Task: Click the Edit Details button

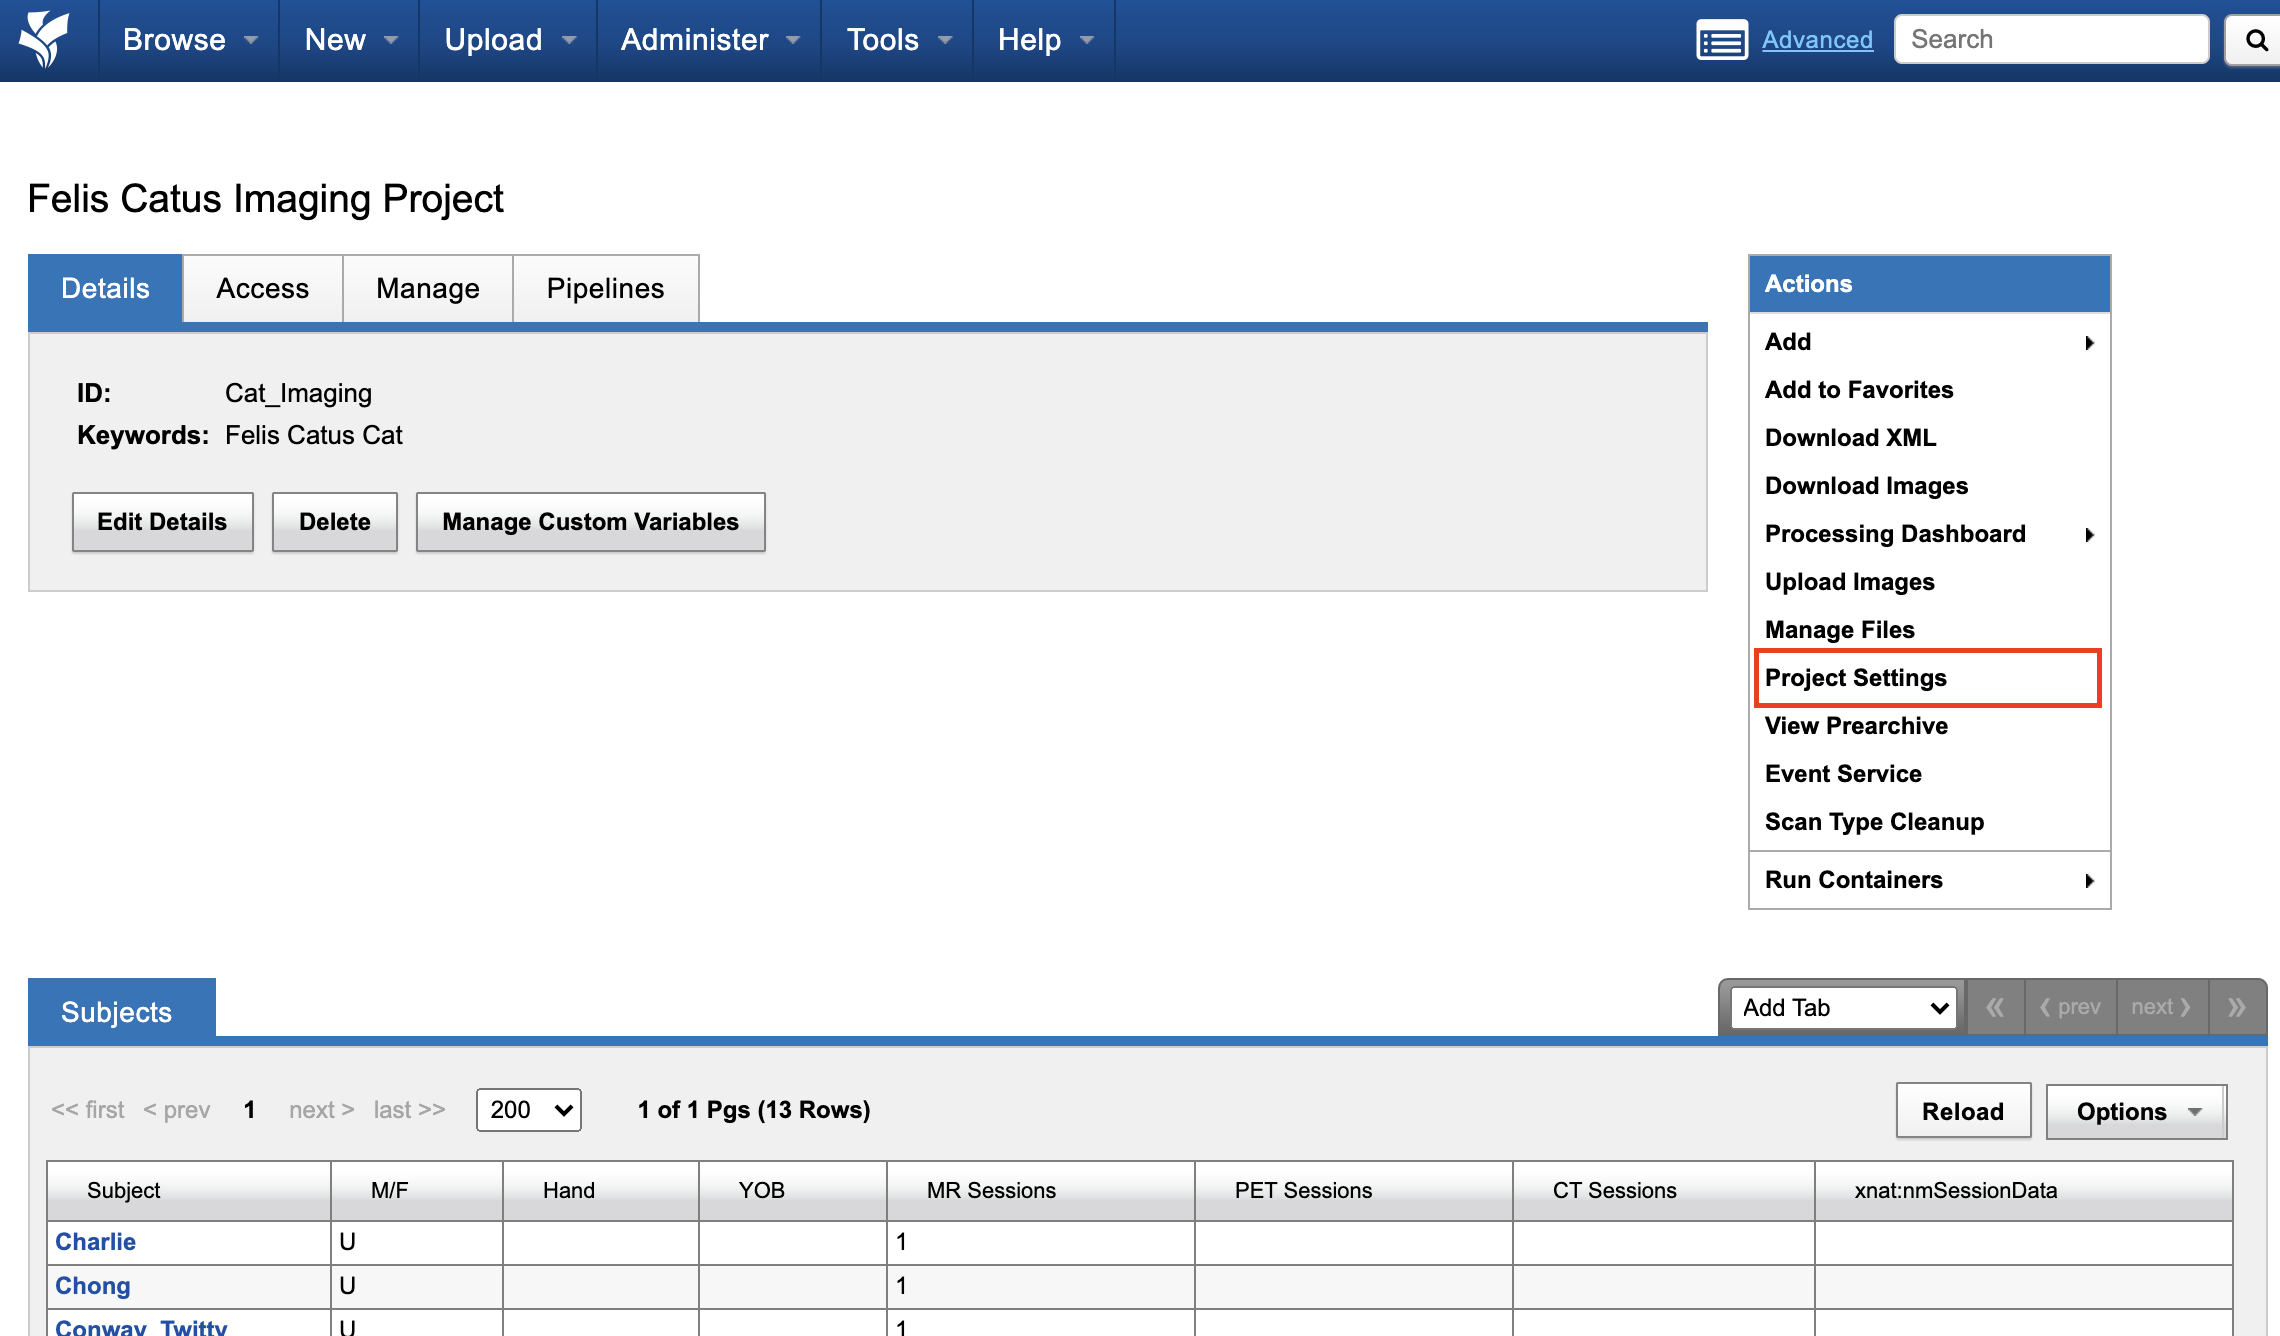Action: 162,522
